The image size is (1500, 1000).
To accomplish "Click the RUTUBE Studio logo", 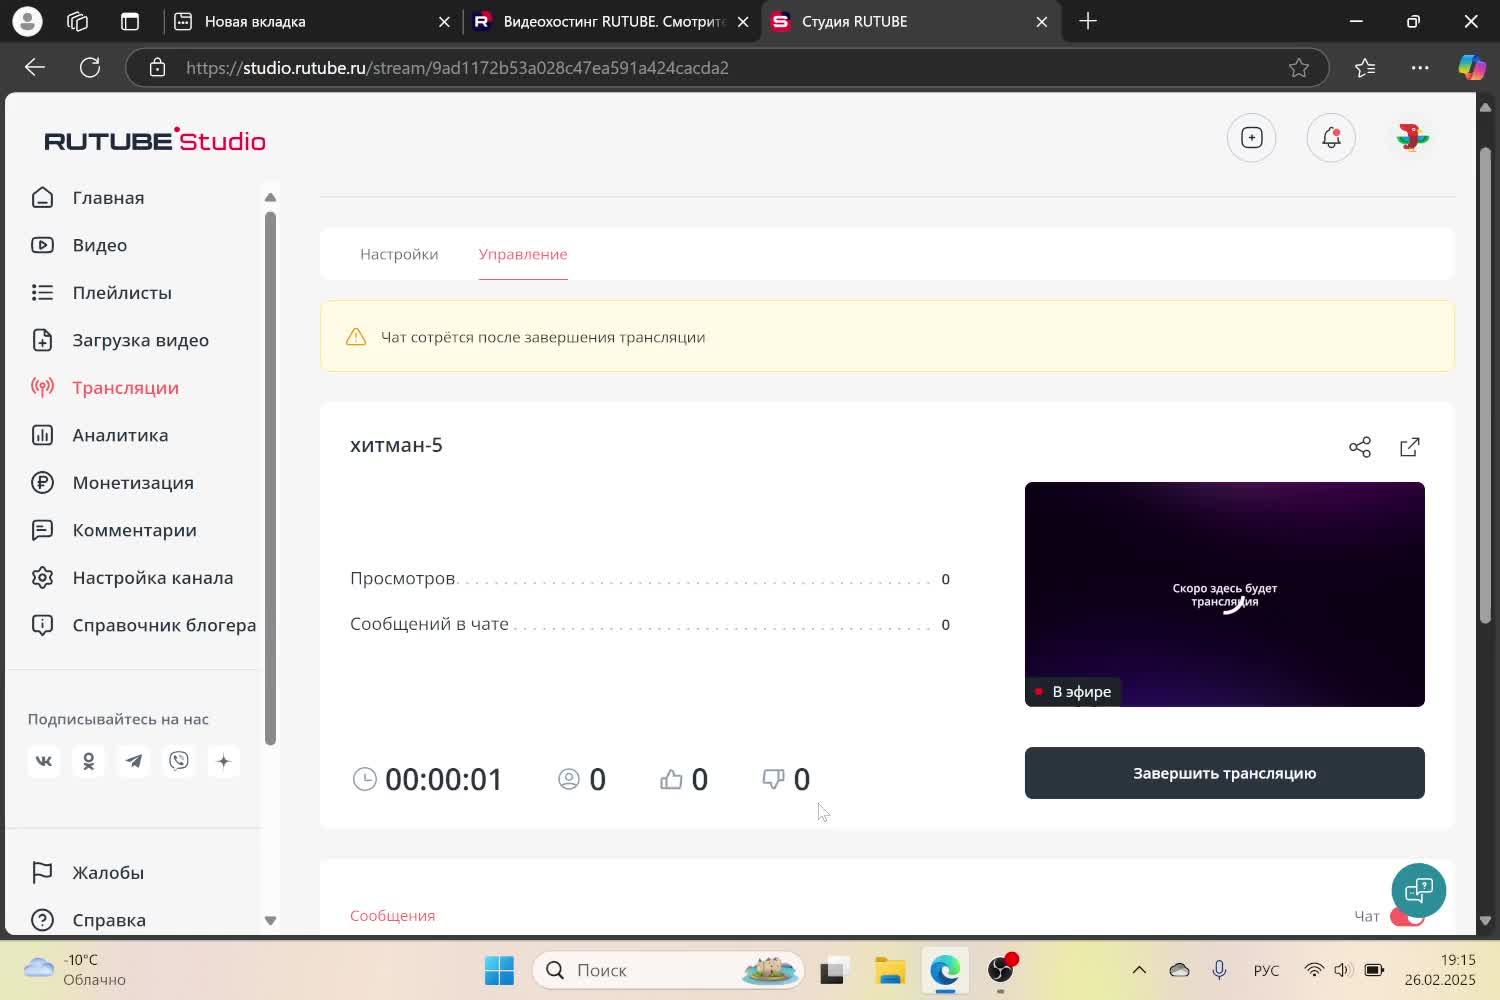I will pos(155,140).
